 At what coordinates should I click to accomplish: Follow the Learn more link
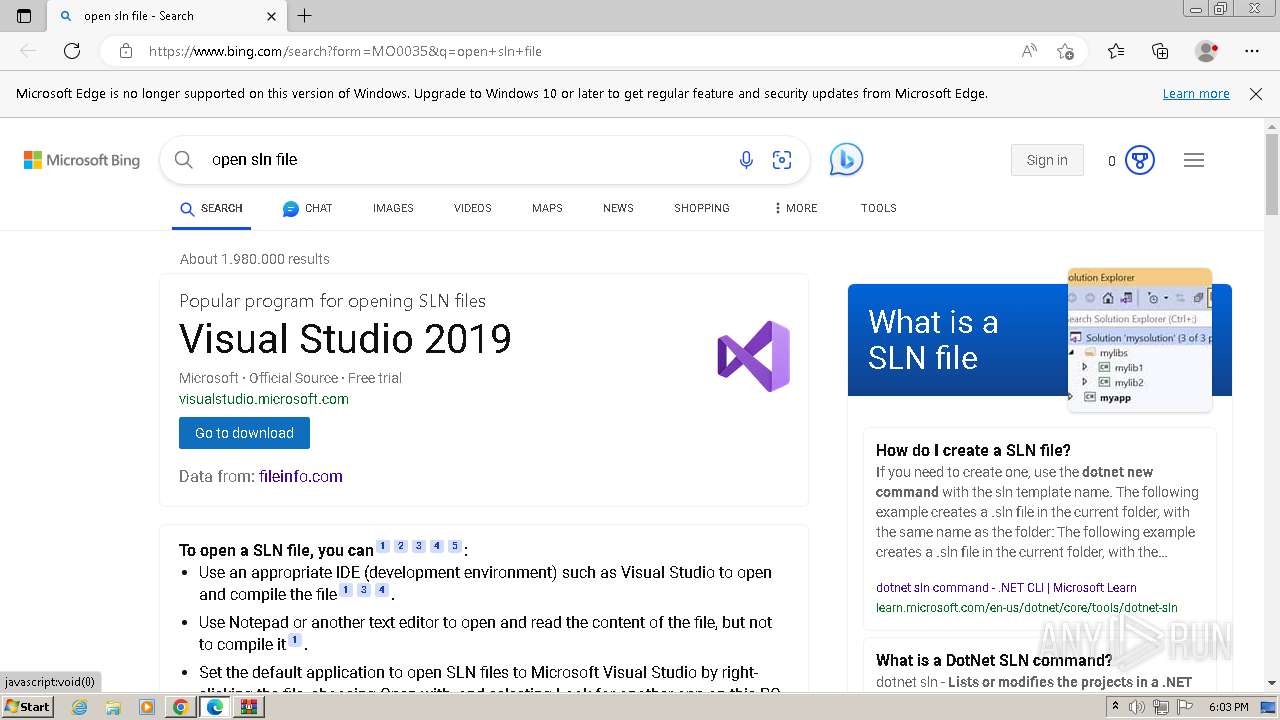point(1196,94)
